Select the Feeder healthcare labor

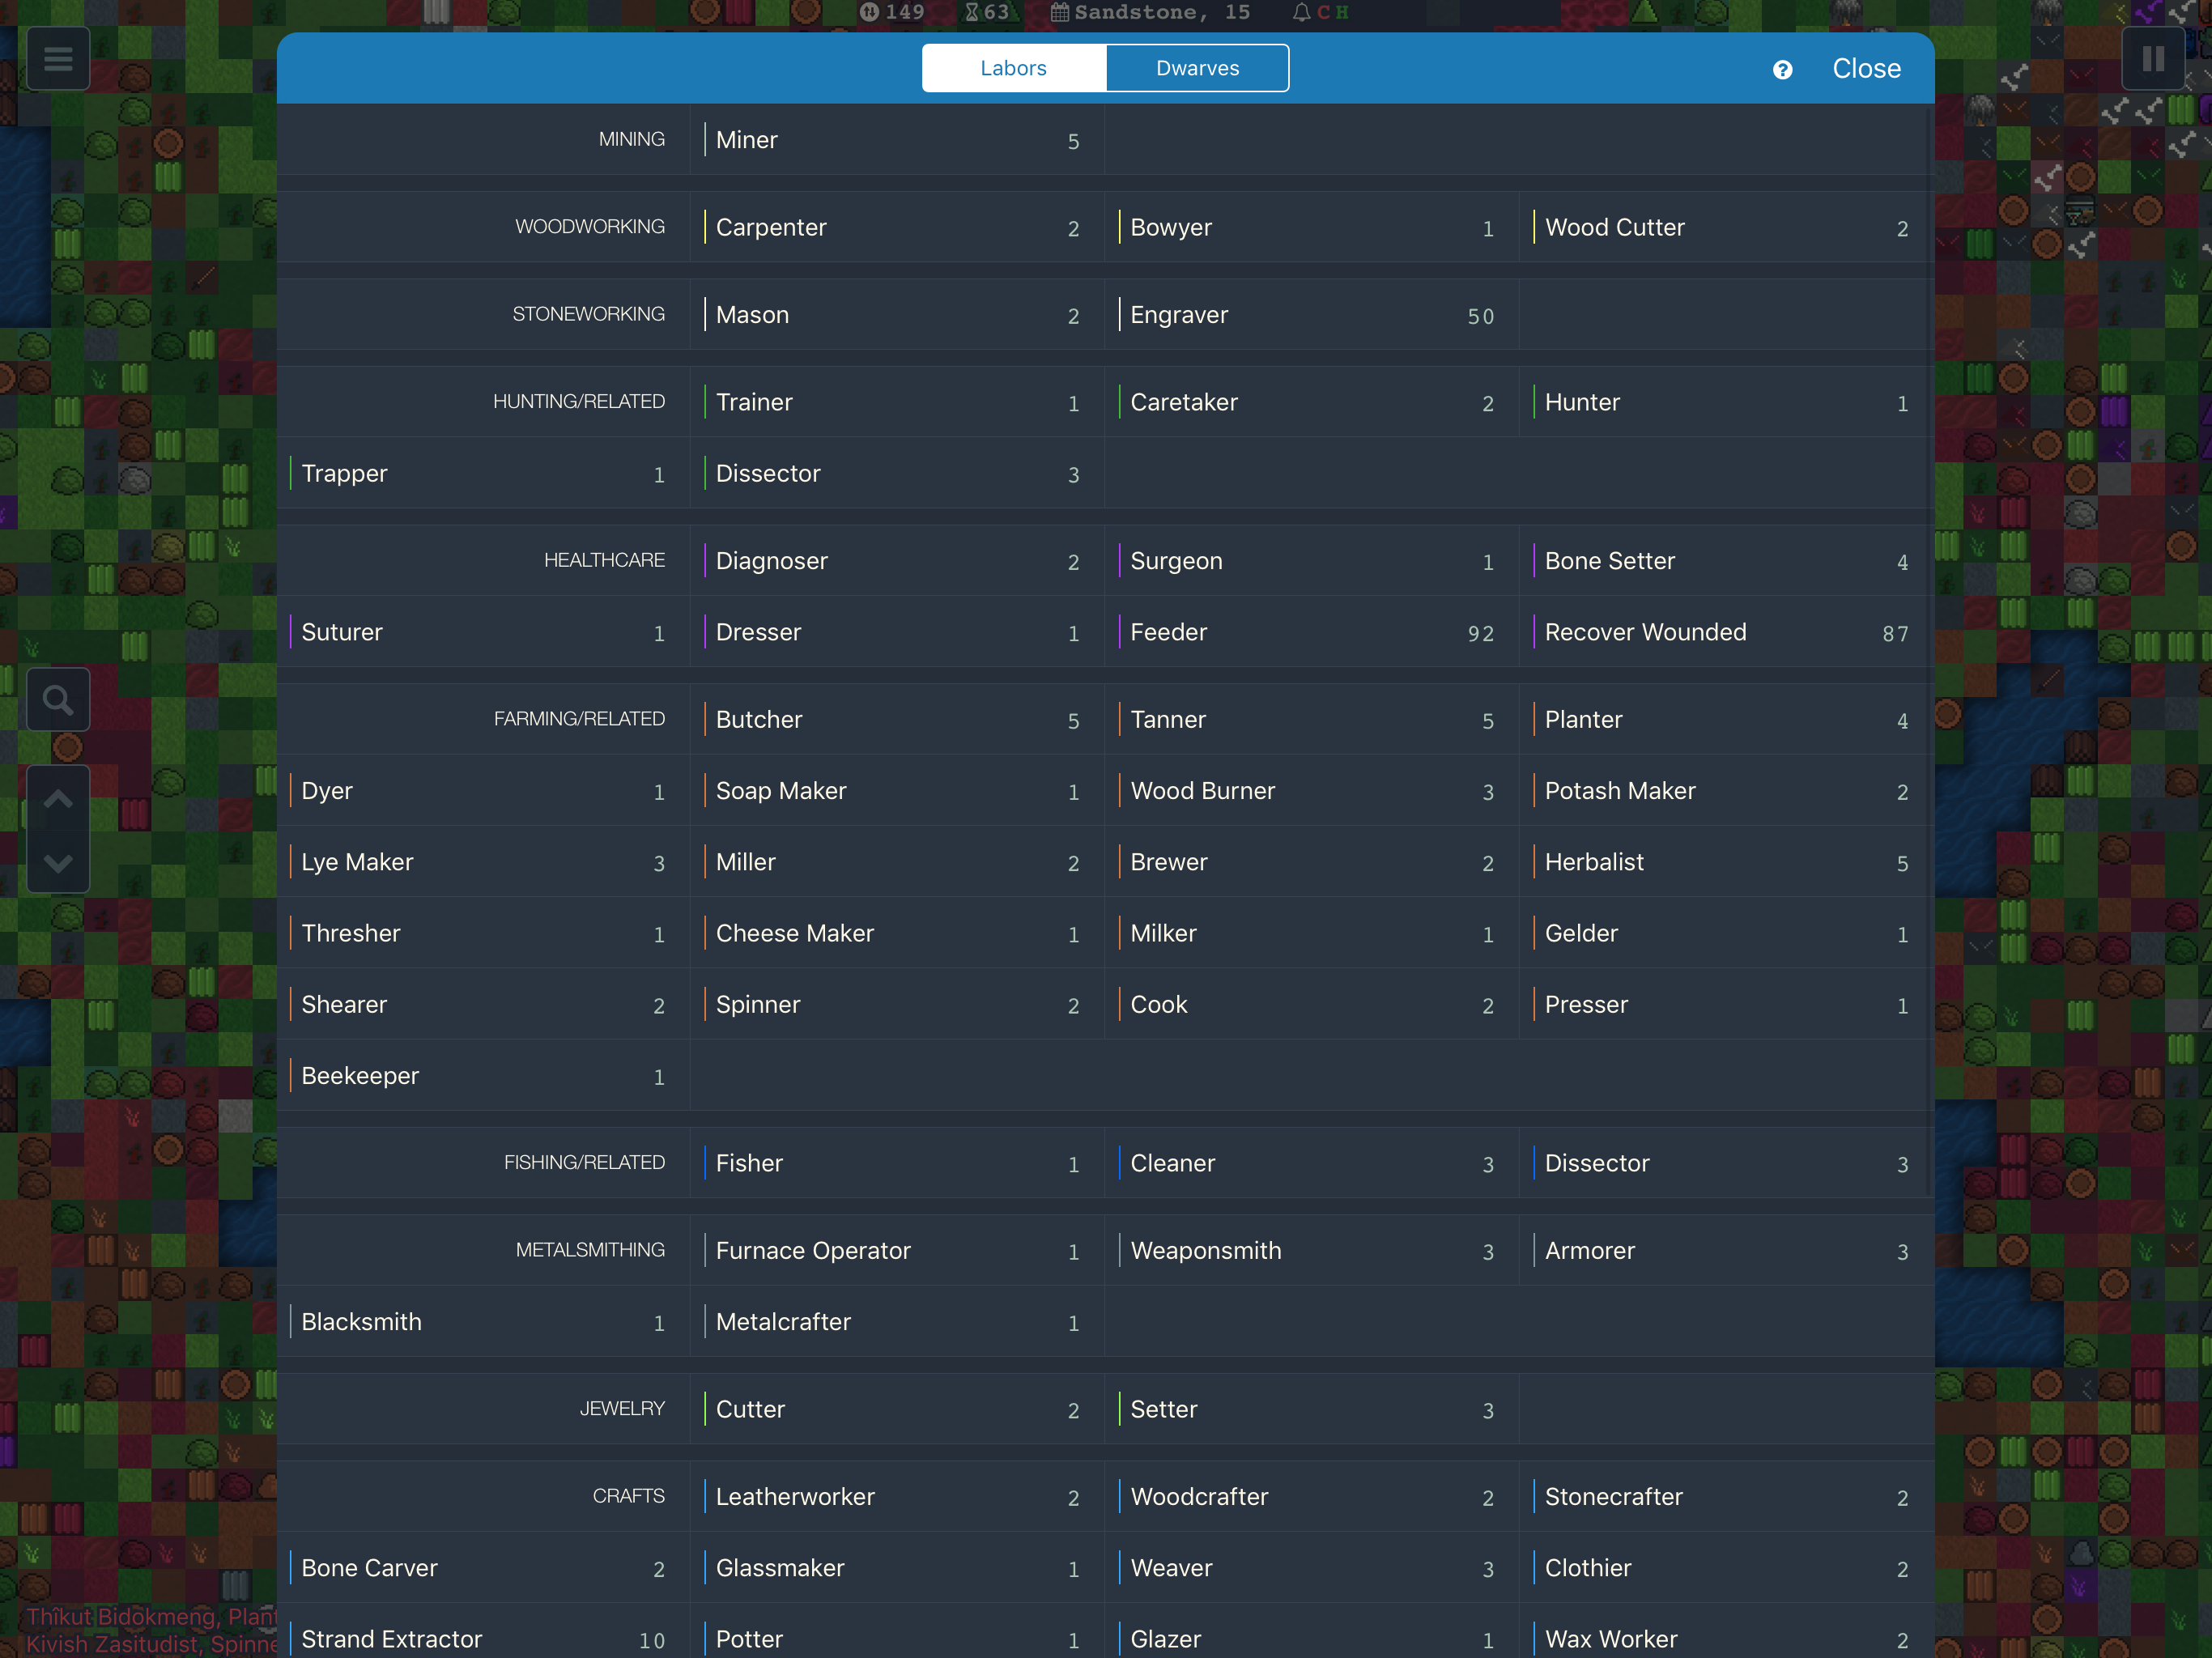point(1311,632)
